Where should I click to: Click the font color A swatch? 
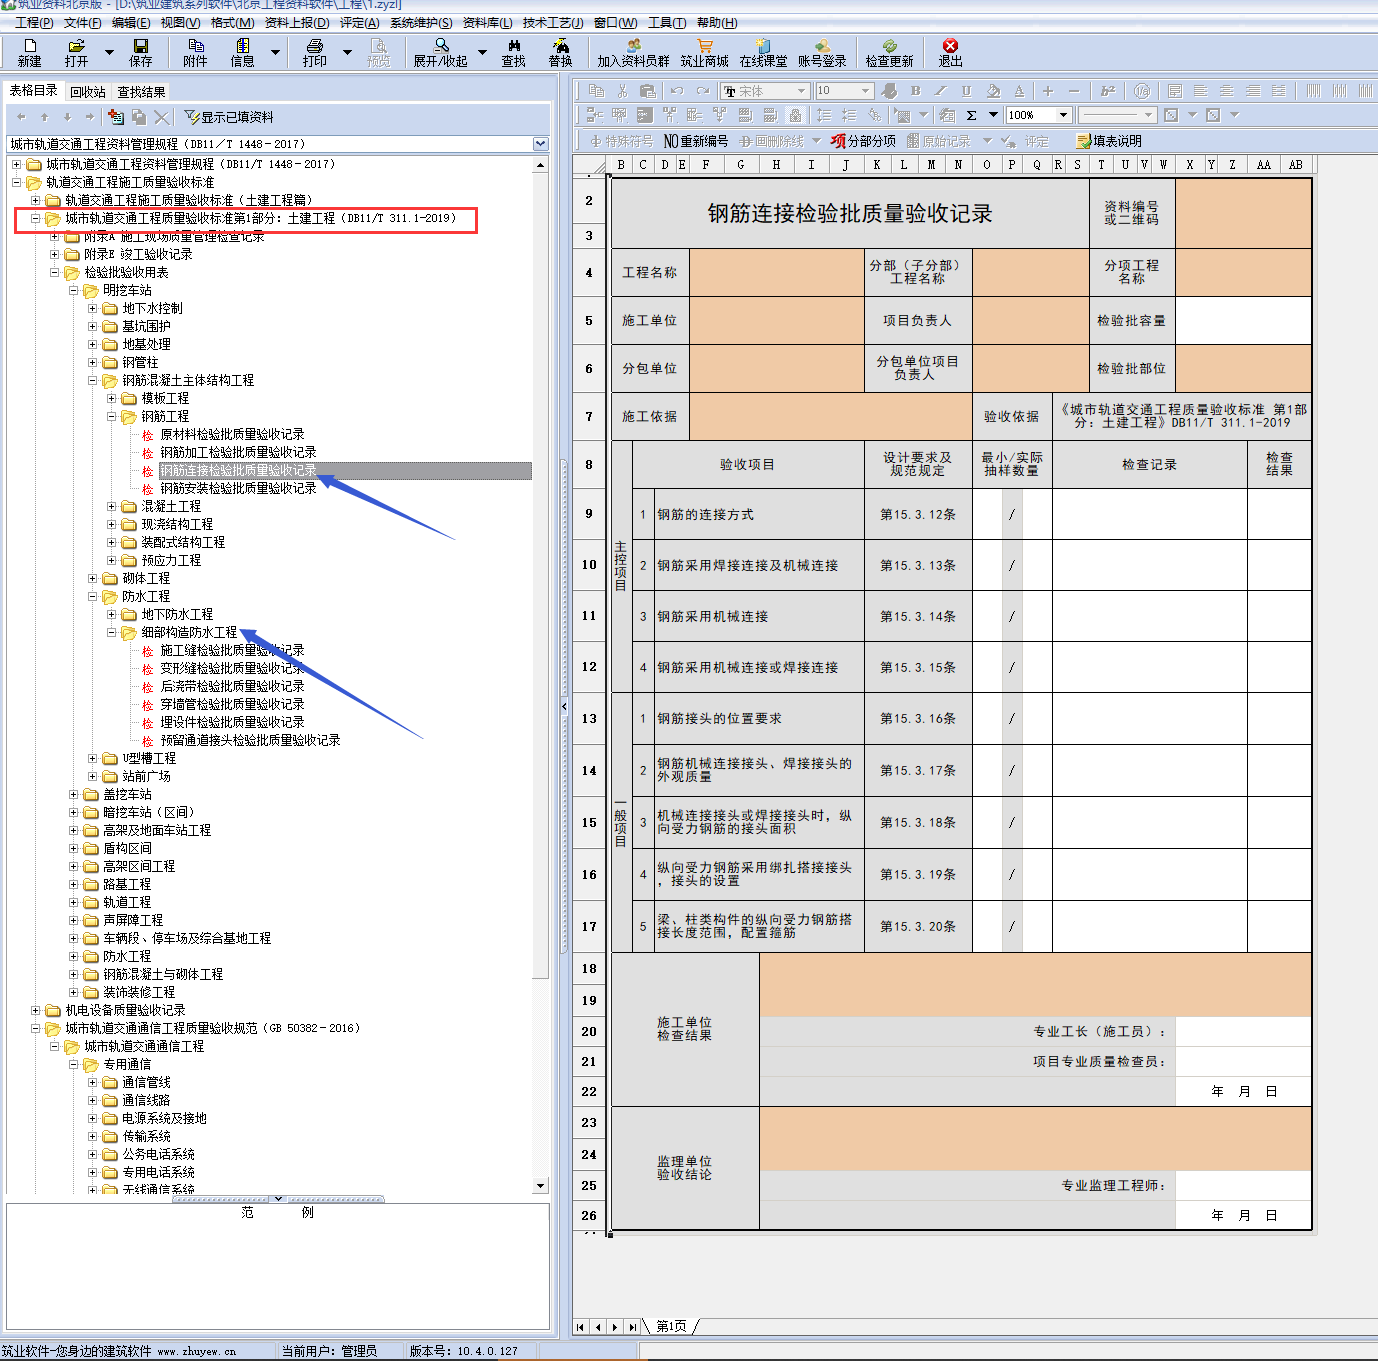1019,91
